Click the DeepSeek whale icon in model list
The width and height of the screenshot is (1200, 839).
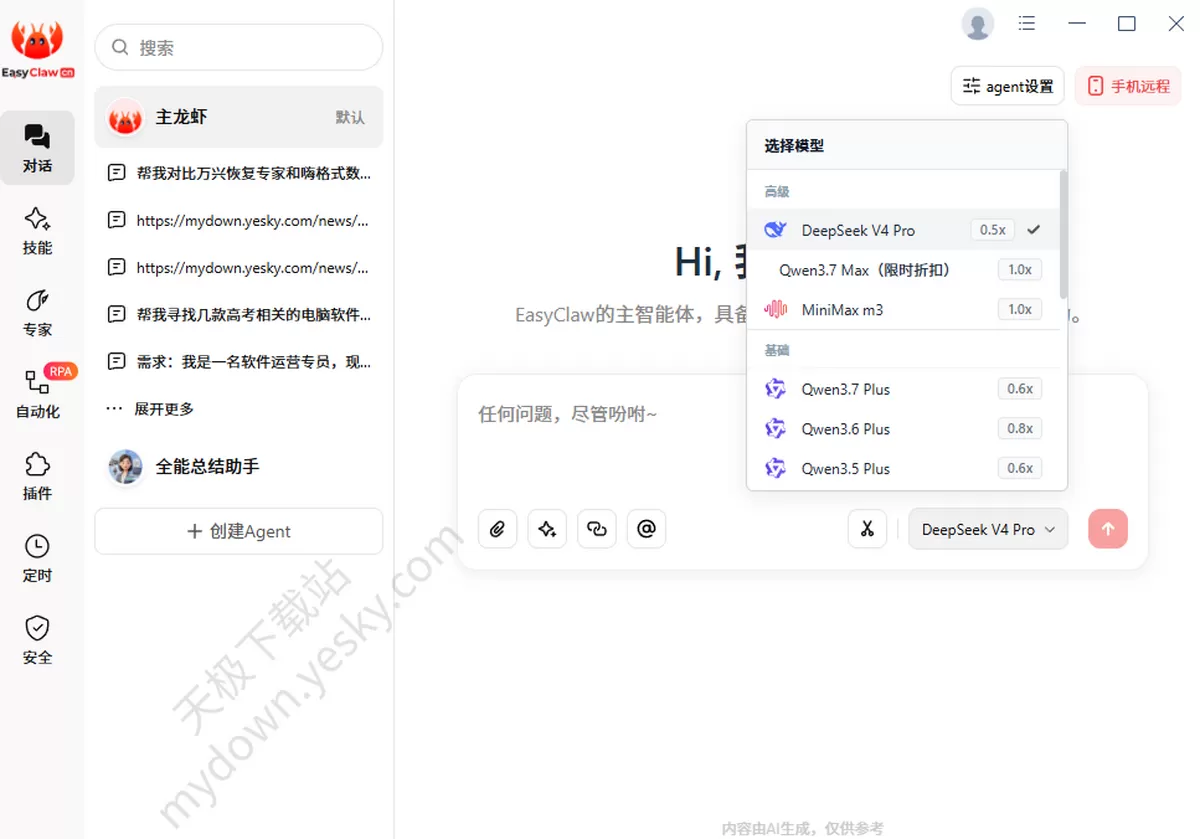775,230
